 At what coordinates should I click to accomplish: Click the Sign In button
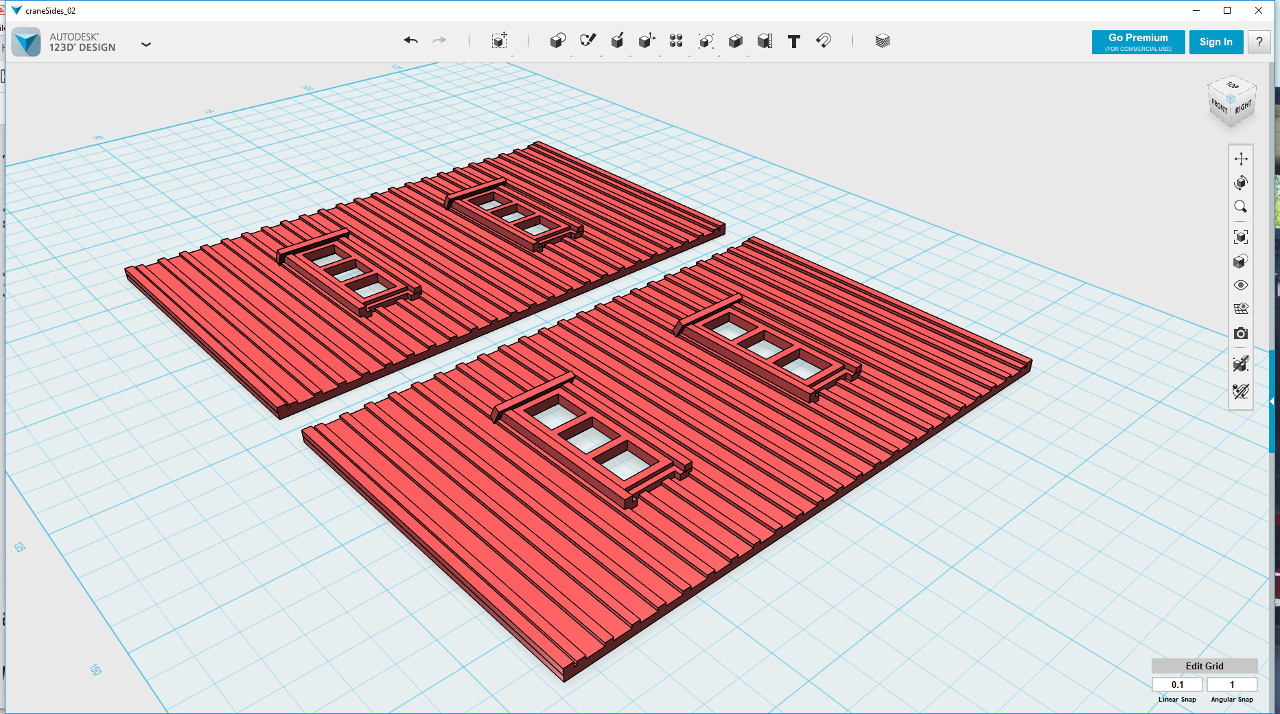pyautogui.click(x=1216, y=42)
